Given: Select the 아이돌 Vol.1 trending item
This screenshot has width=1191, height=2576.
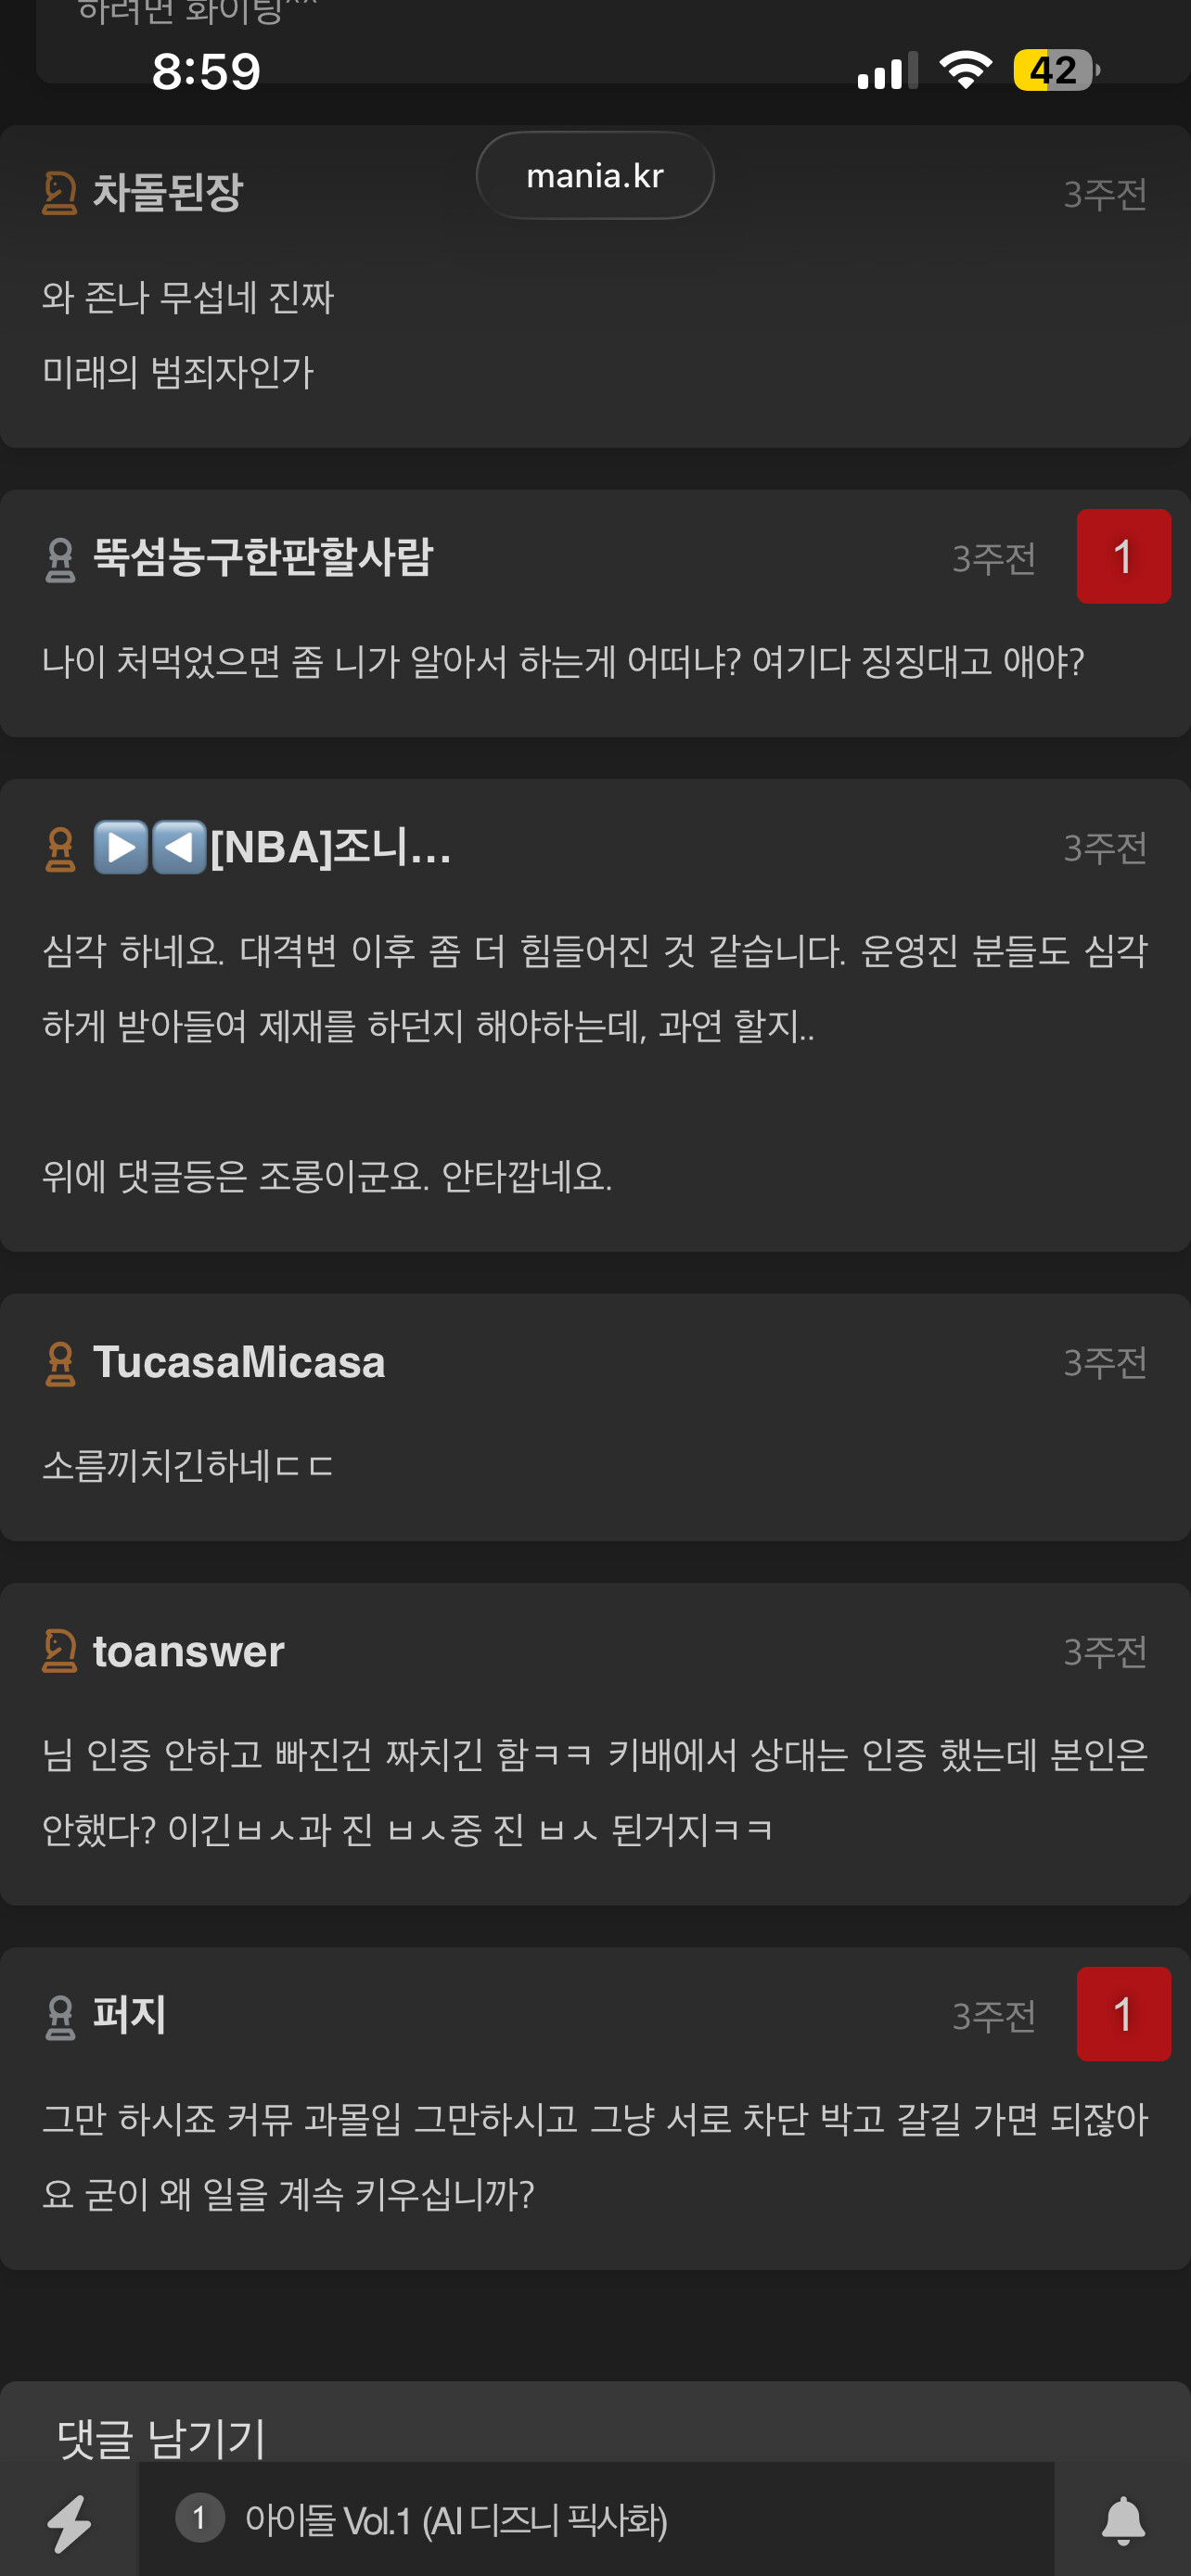Looking at the screenshot, I should coord(456,2520).
